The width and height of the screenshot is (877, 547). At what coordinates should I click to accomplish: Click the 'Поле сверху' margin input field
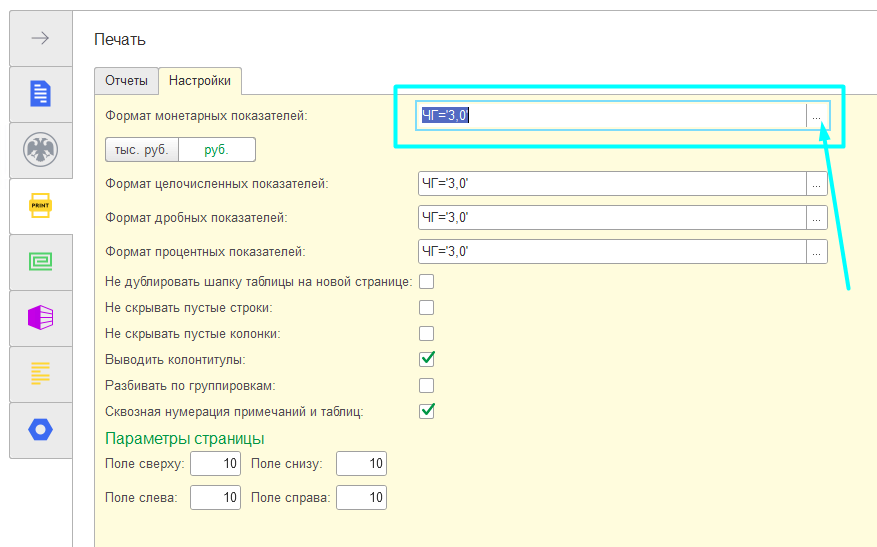coord(215,464)
